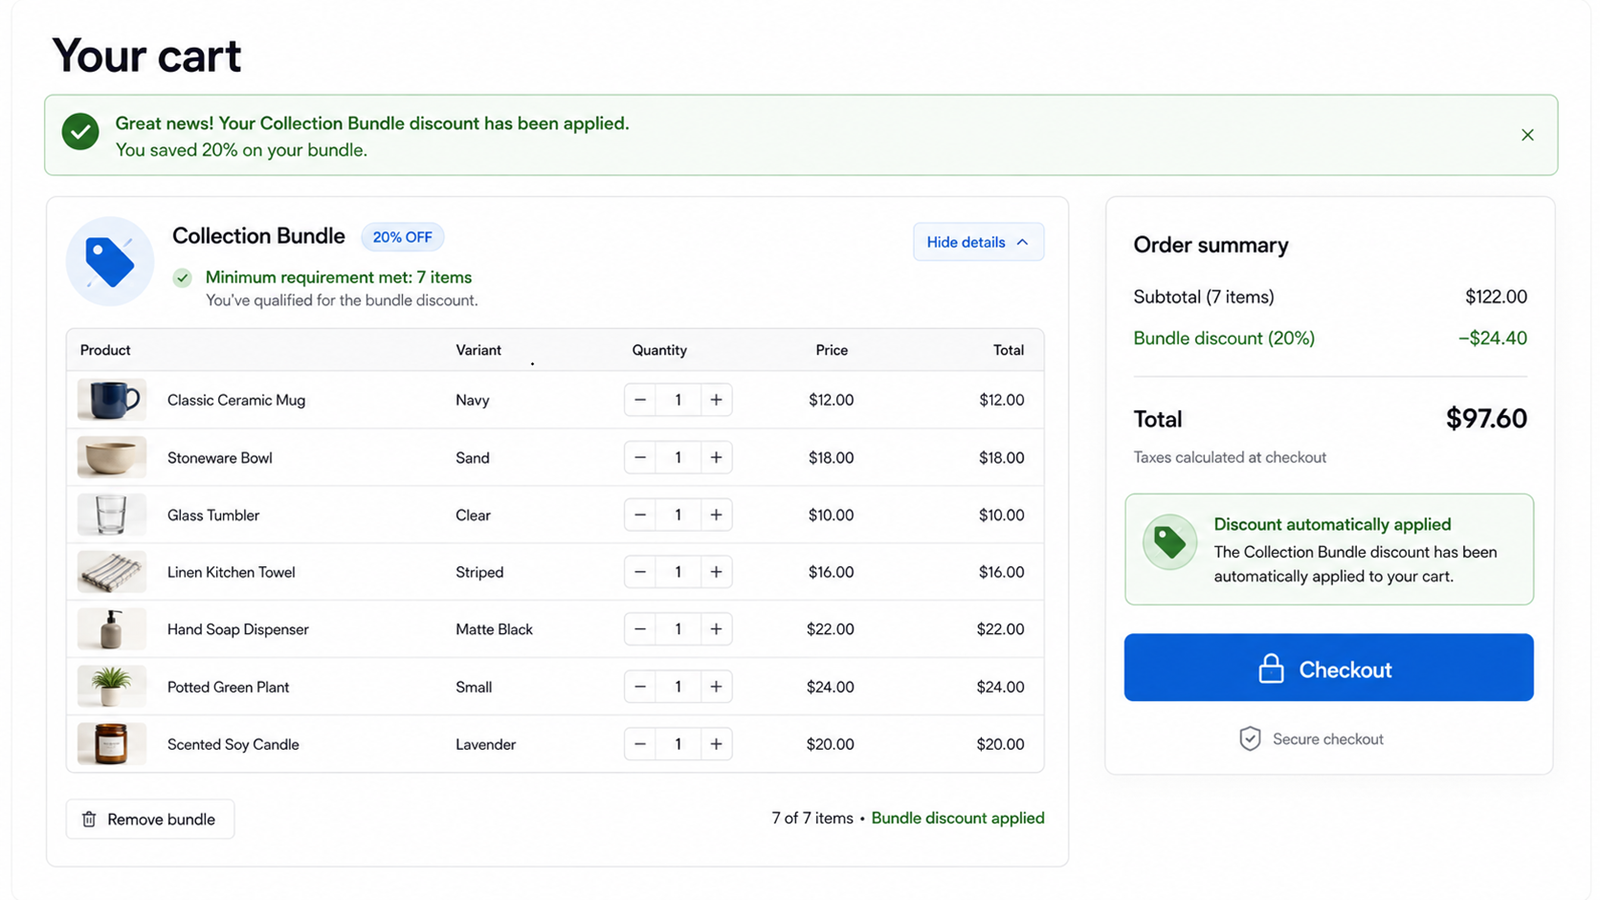This screenshot has height=900, width=1600.
Task: Decrease Scented Soy Candle quantity
Action: tap(640, 744)
